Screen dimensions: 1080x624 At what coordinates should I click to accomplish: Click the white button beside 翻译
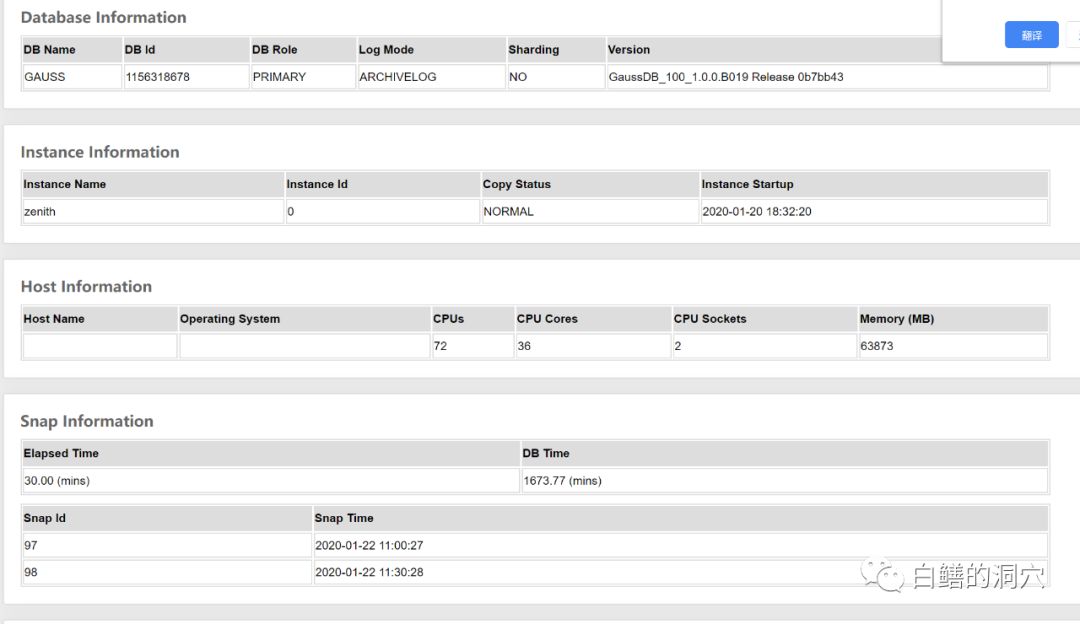(1073, 35)
